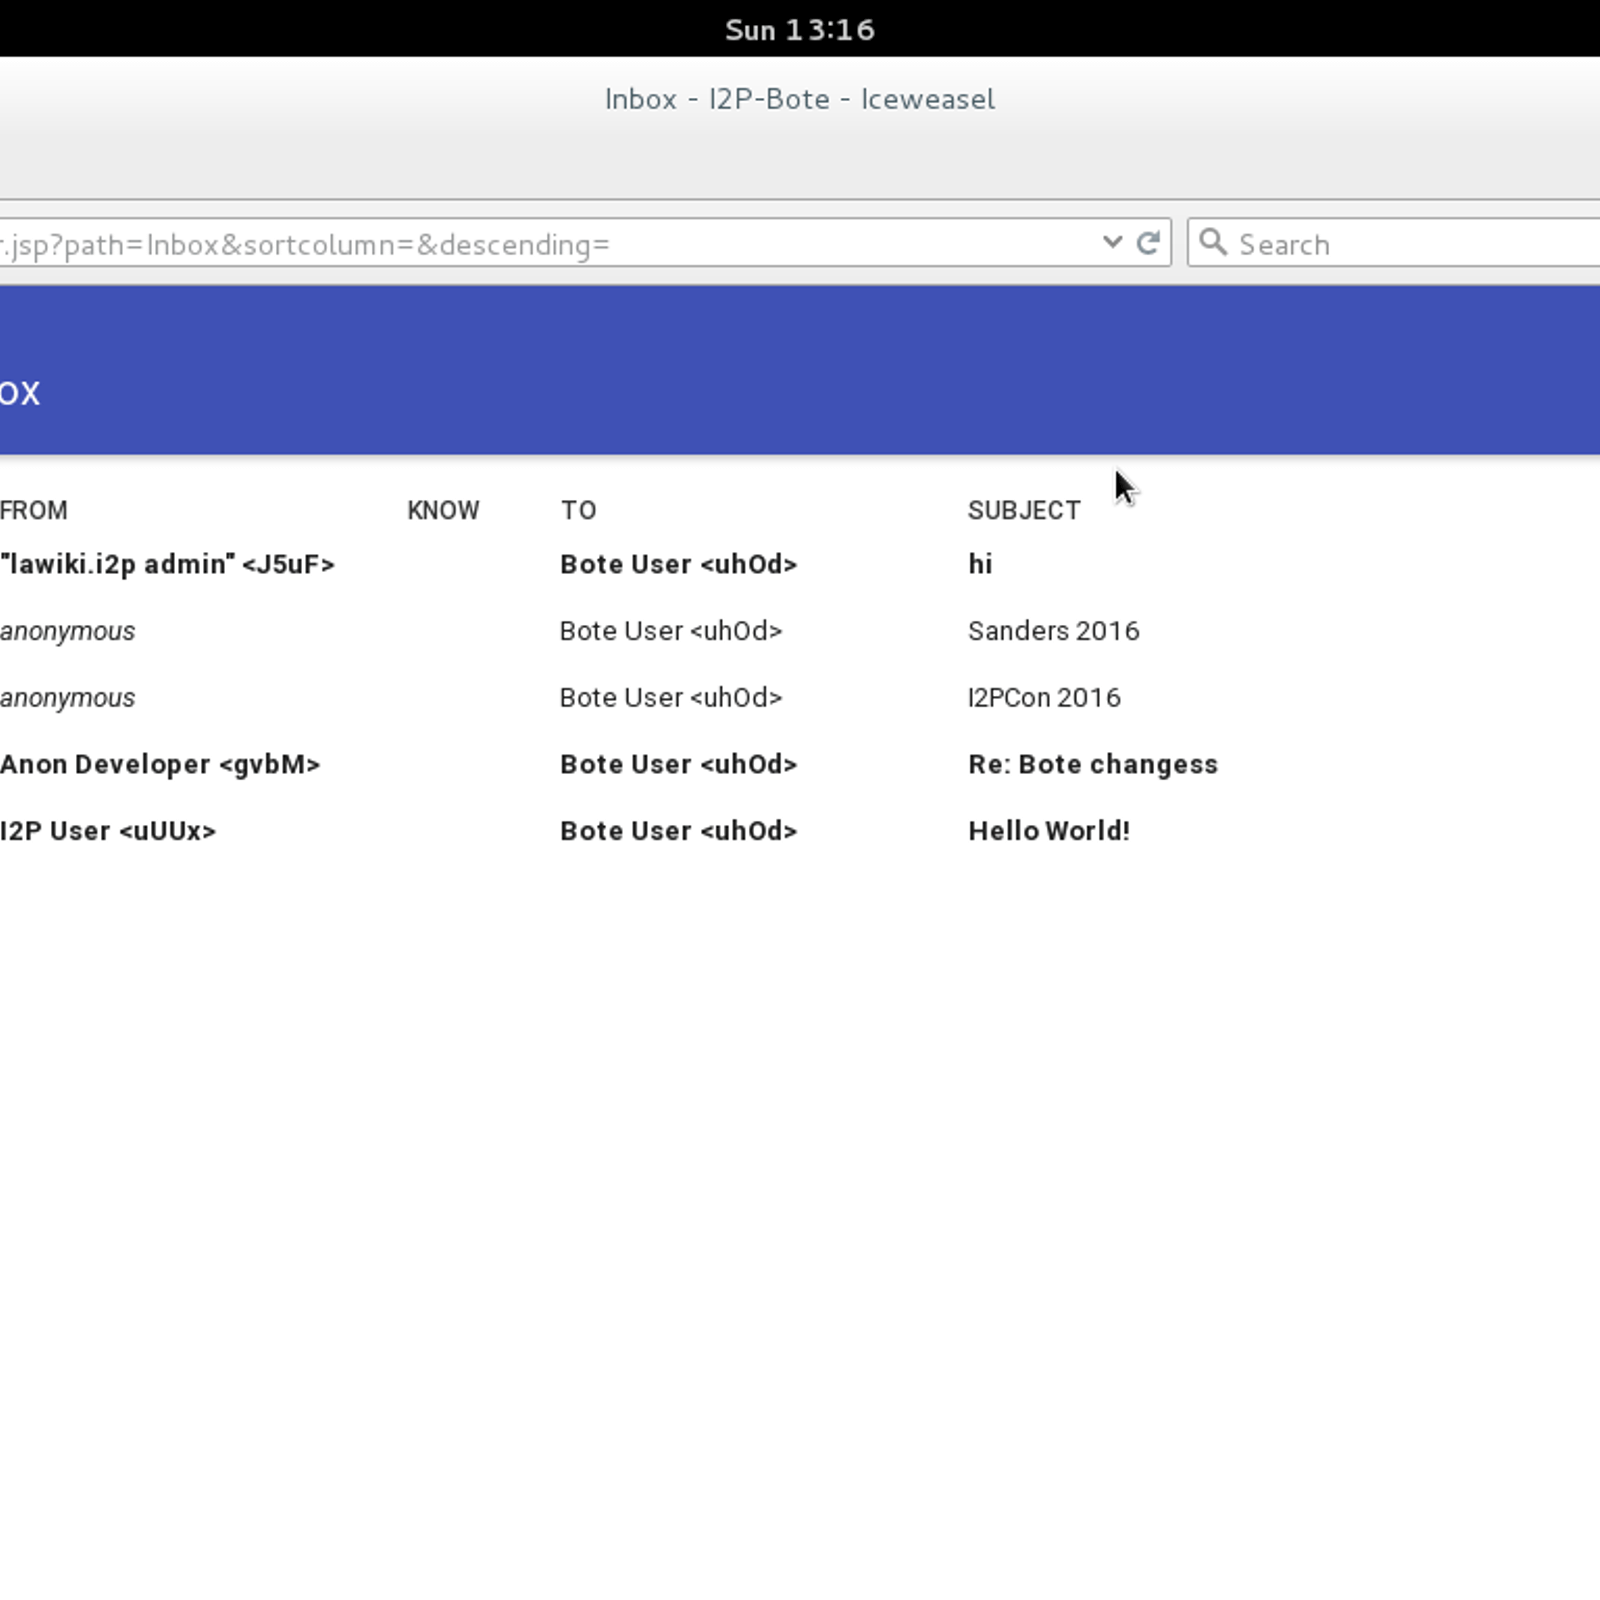Click anonymous sender in I2PCon 2016 row
The image size is (1600, 1600).
click(67, 698)
